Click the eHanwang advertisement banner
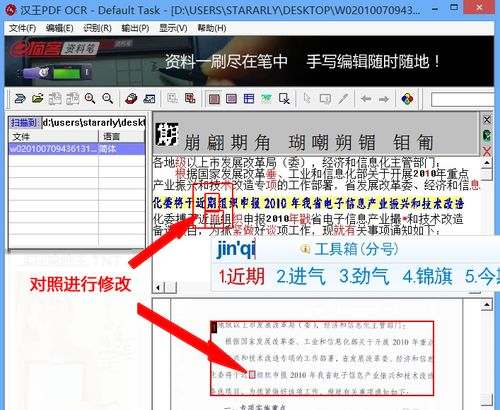Image resolution: width=500 pixels, height=410 pixels. [x=249, y=61]
